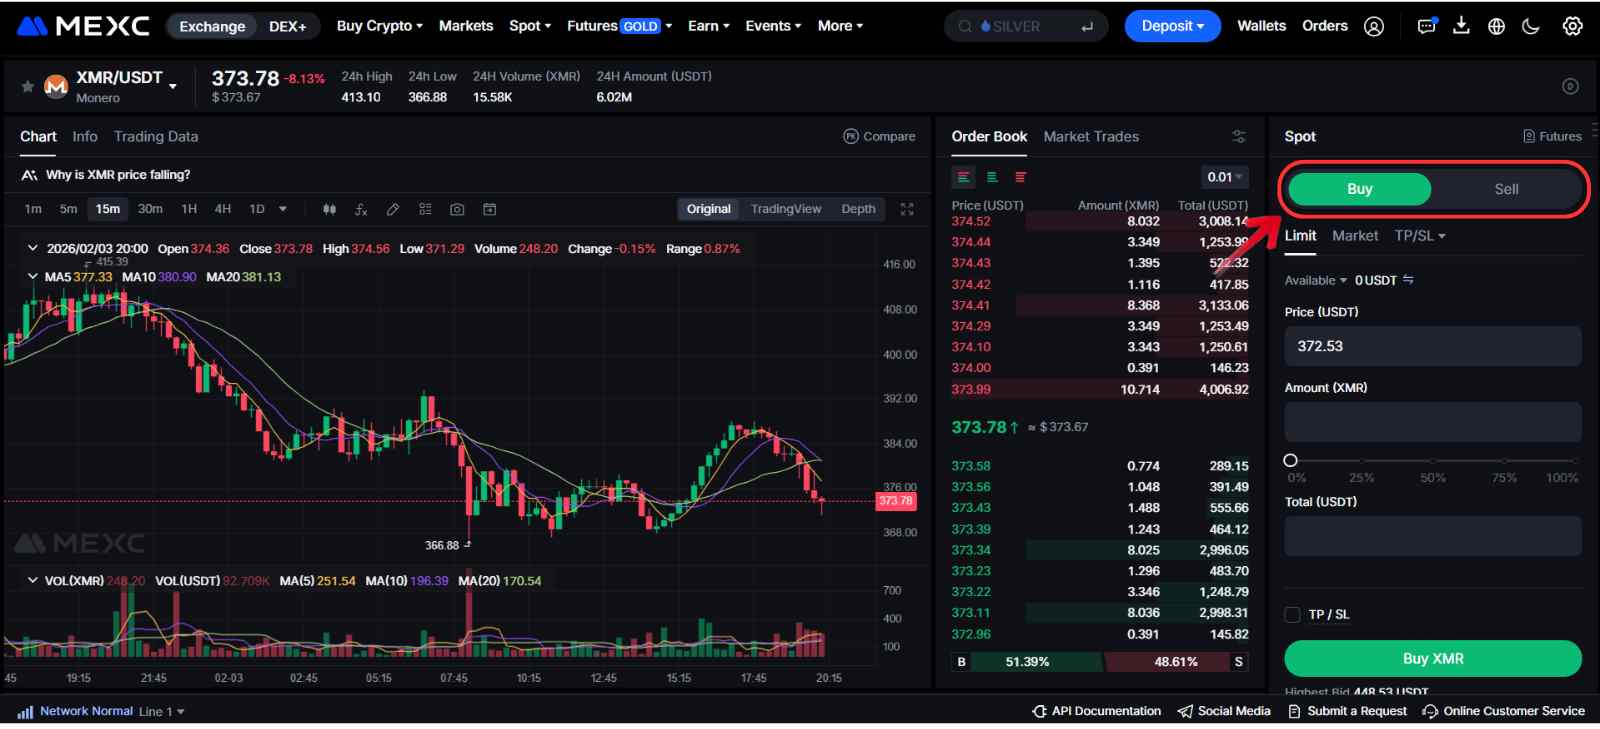Select the Original chart view
The image size is (1600, 729).
click(708, 209)
